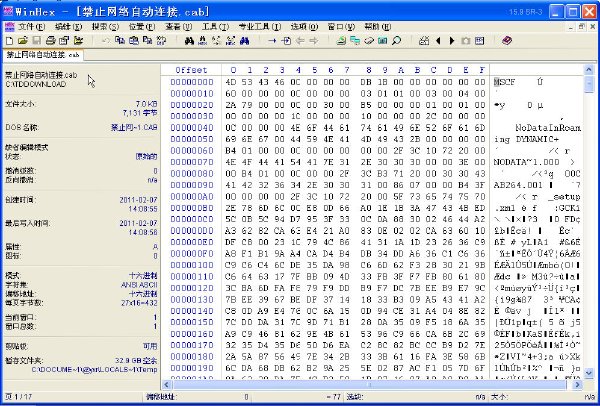The width and height of the screenshot is (600, 406).
Task: Click the camera snapshot toolbar icon
Action: [466, 41]
